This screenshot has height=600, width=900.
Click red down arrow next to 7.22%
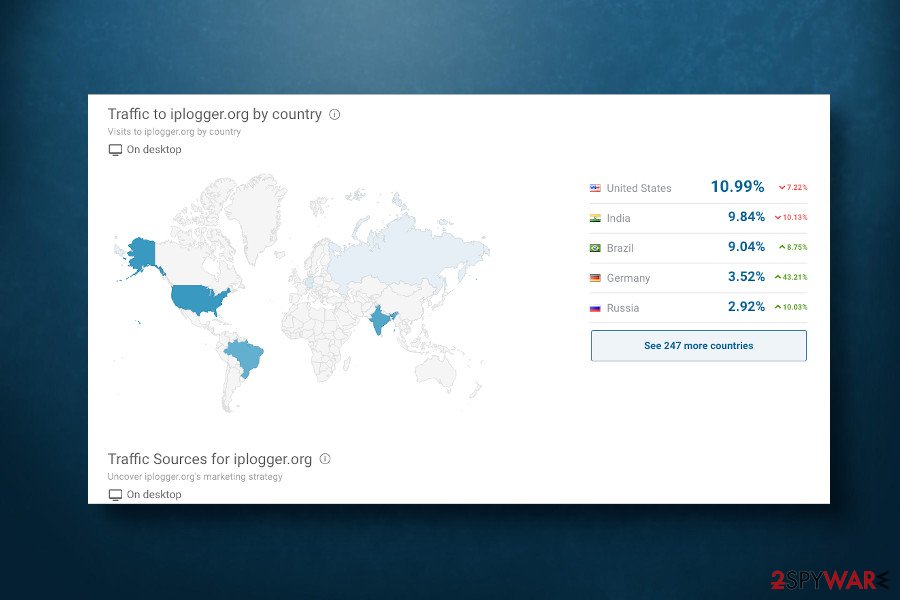[782, 188]
